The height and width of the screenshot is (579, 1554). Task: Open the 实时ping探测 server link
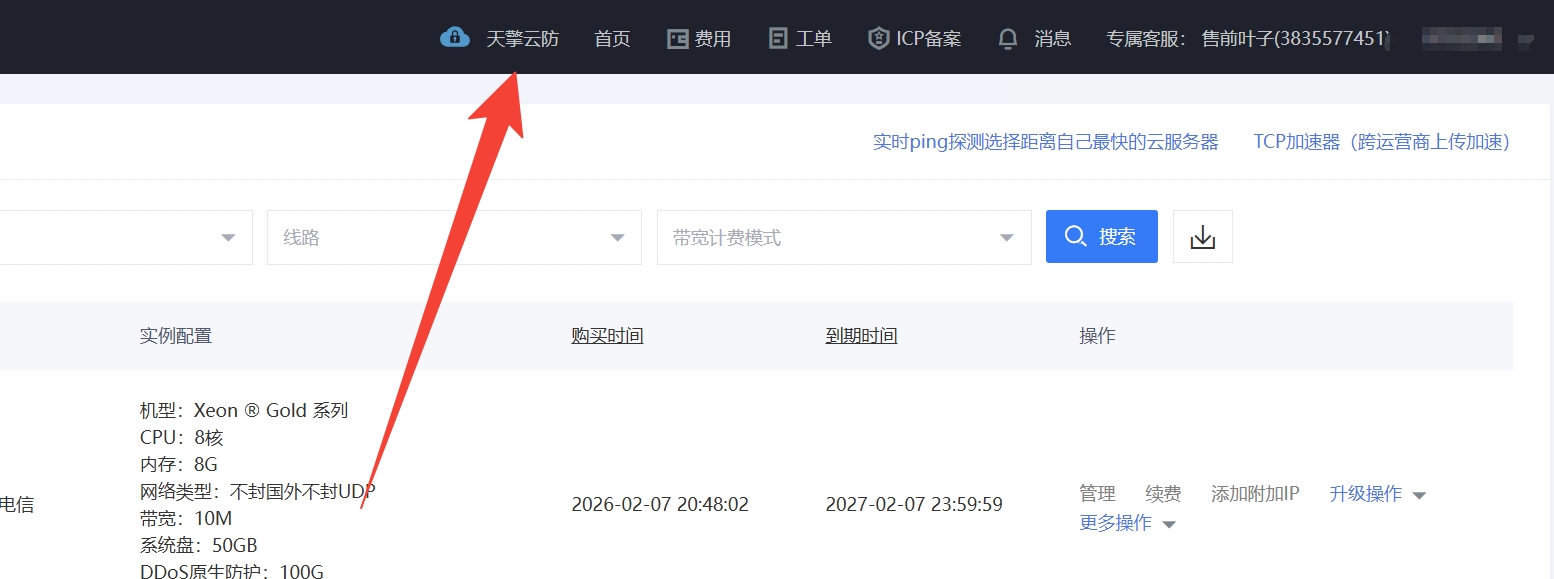point(1045,142)
